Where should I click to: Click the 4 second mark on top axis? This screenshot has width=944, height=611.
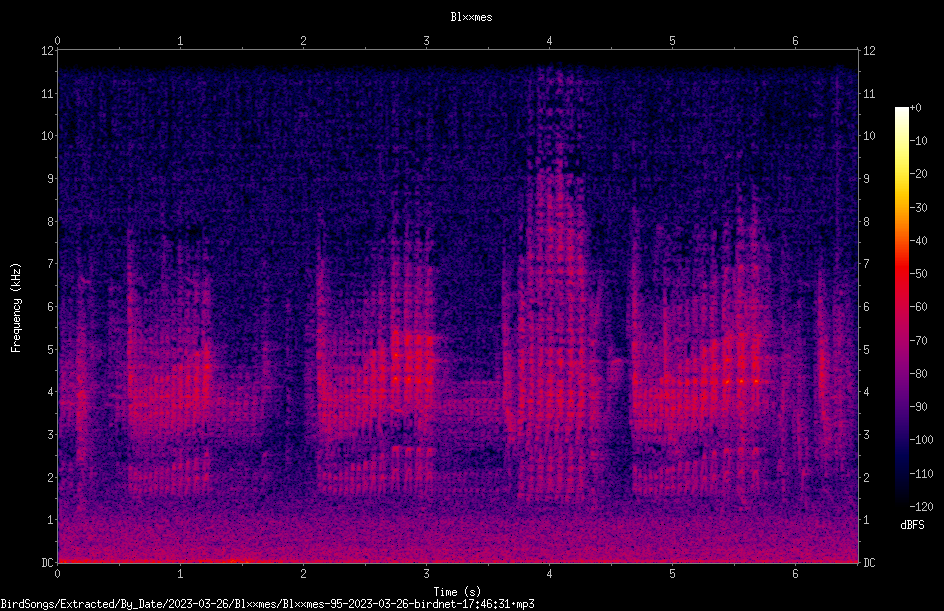tap(549, 41)
